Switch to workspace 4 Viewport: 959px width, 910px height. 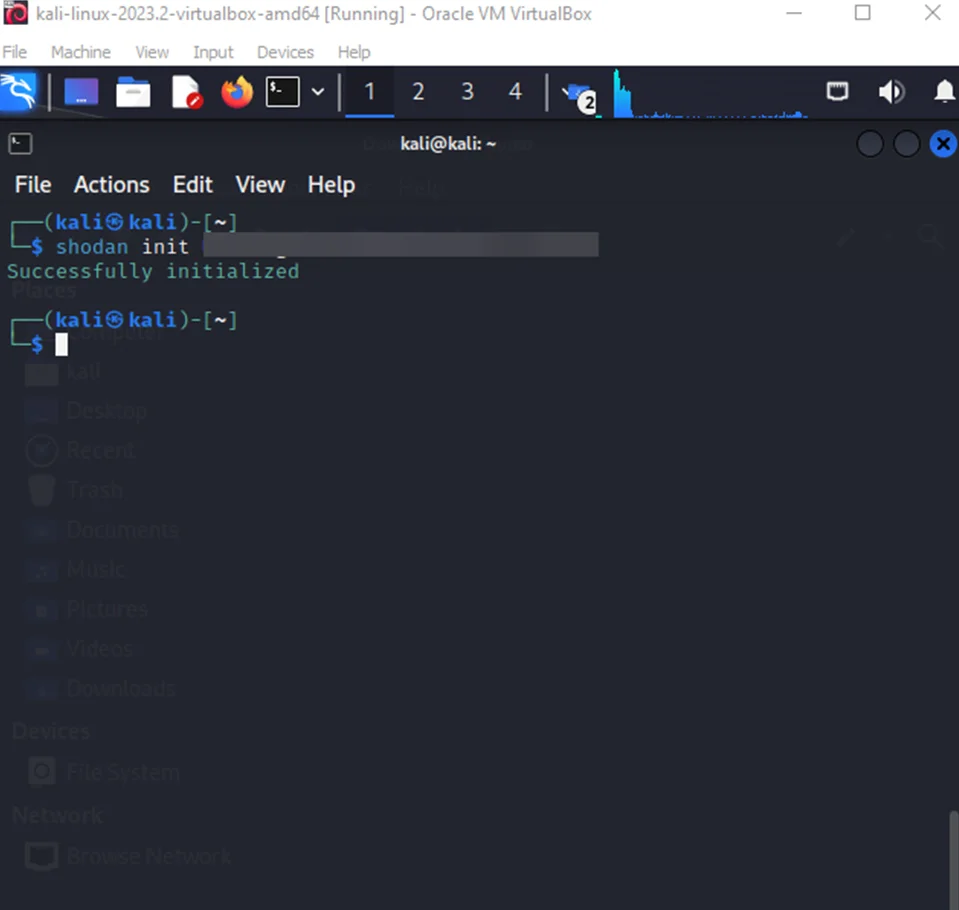pyautogui.click(x=515, y=91)
